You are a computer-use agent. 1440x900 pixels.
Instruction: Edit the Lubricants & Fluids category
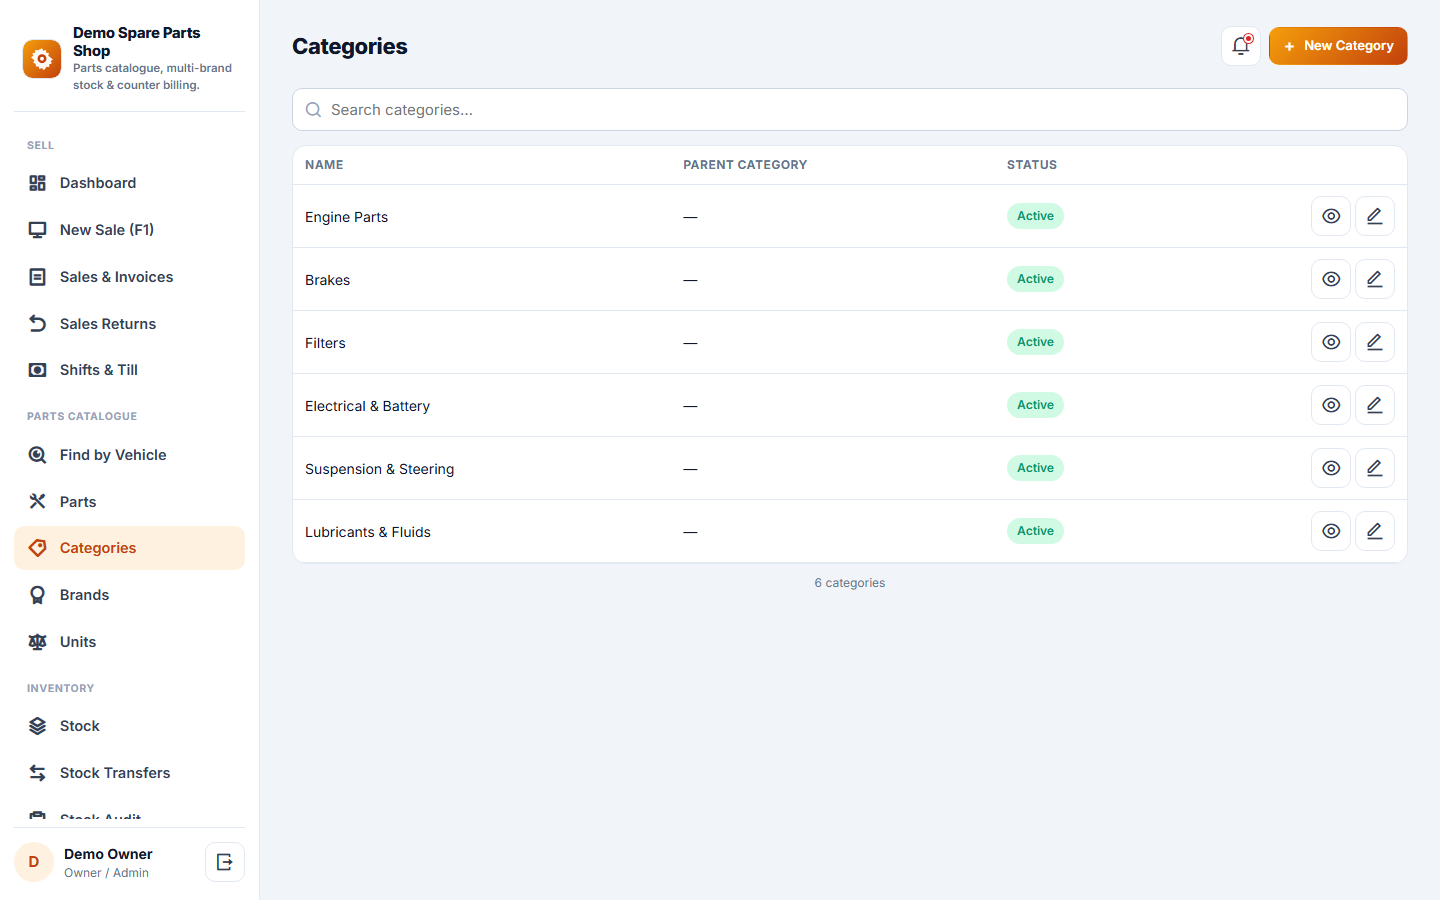pos(1375,531)
